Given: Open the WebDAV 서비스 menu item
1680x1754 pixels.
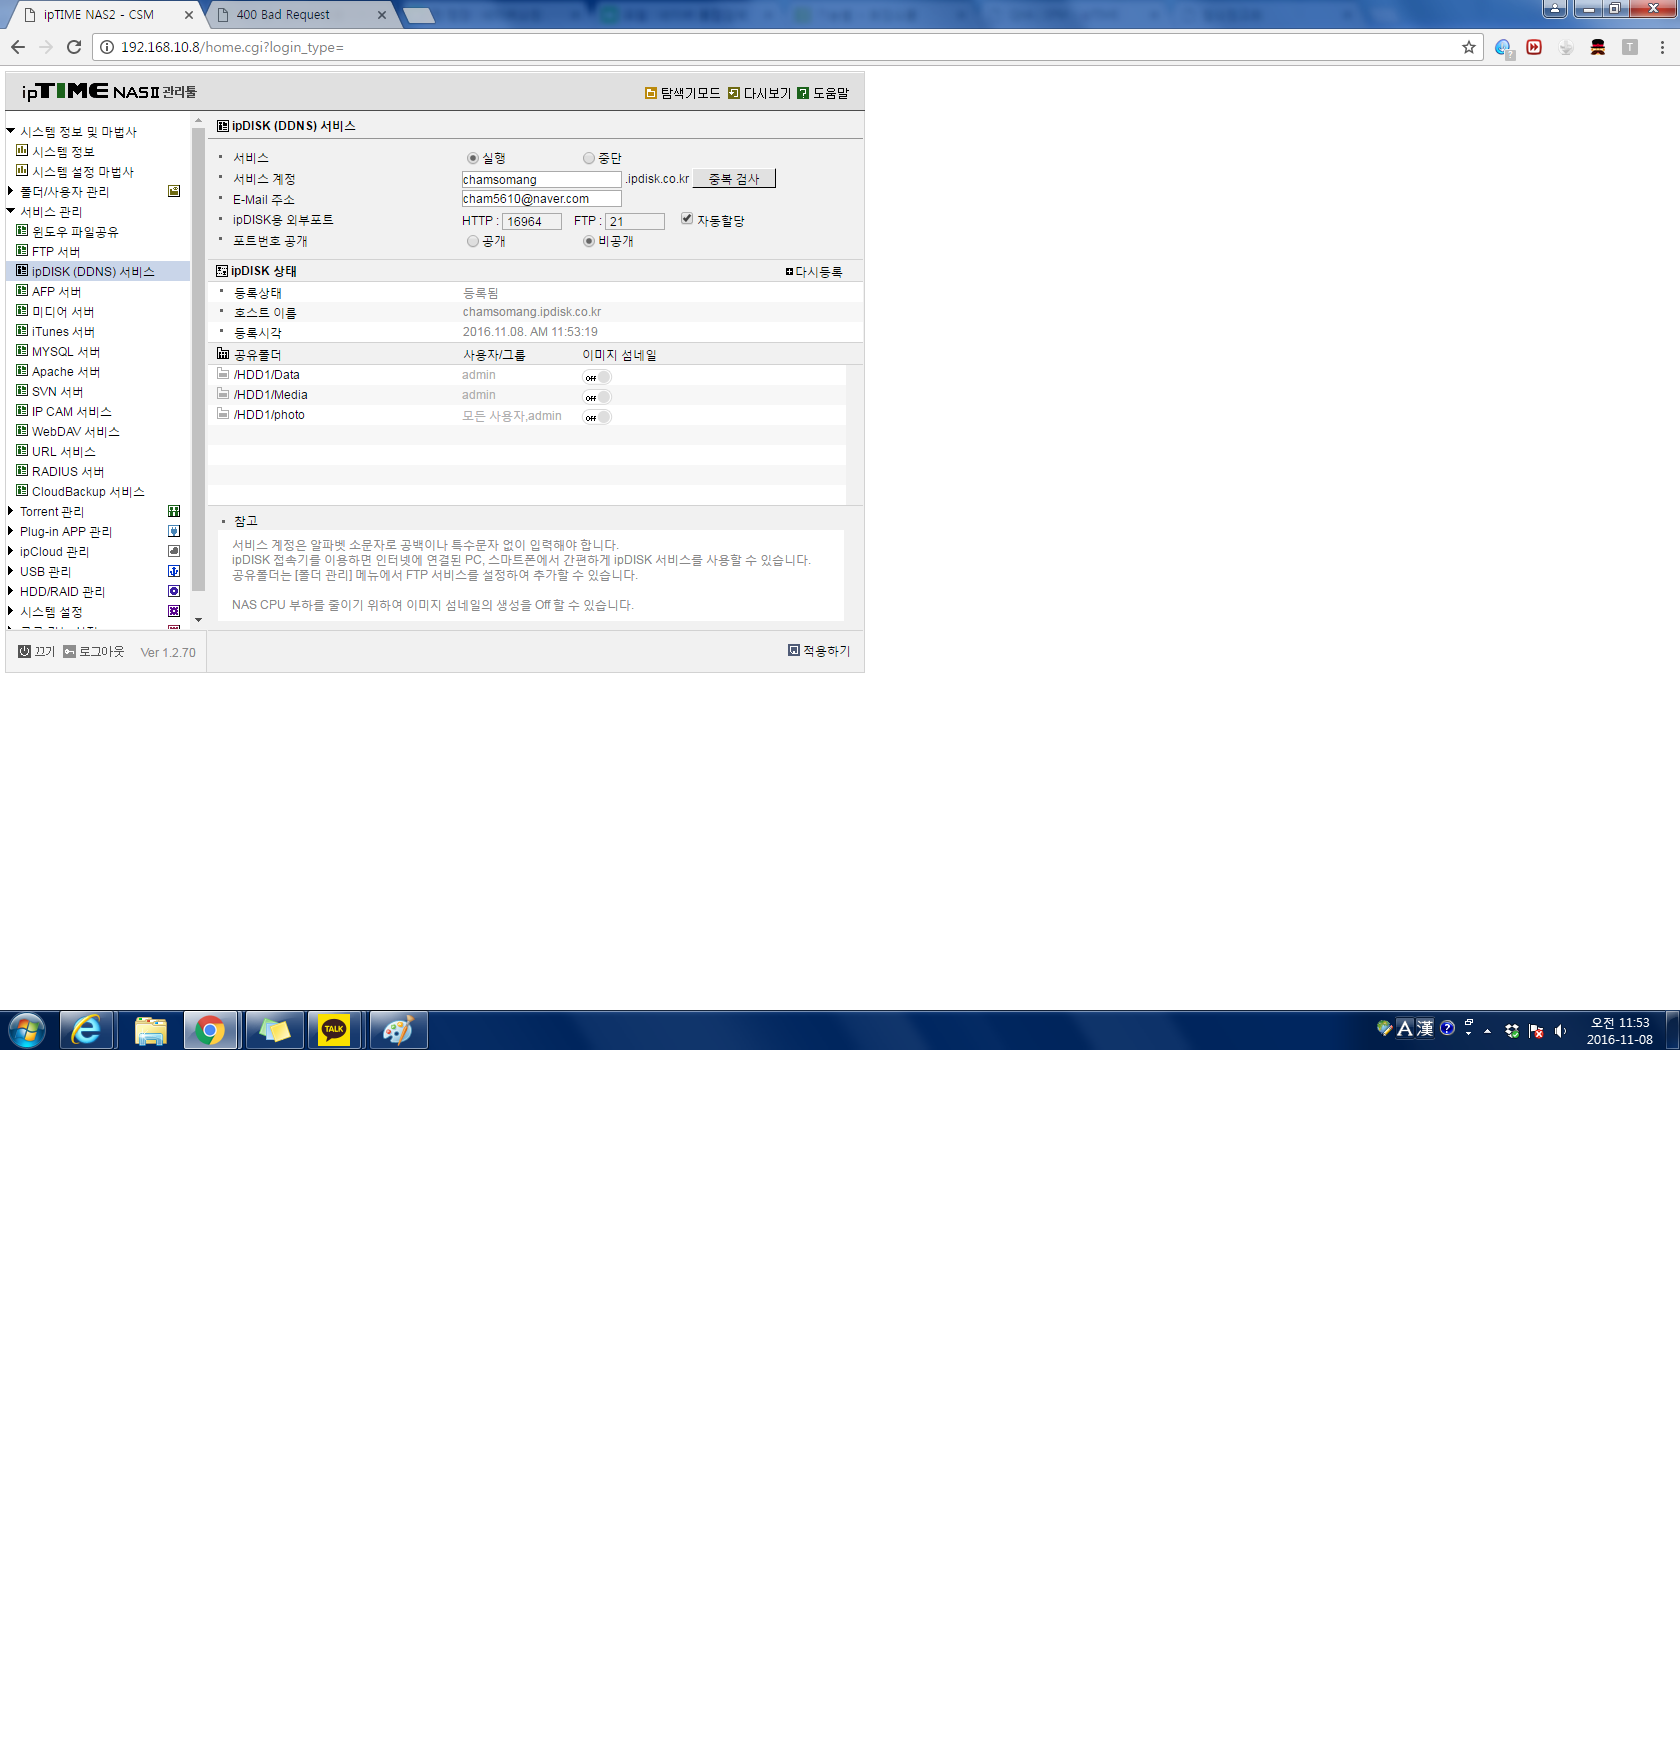Looking at the screenshot, I should (x=75, y=432).
